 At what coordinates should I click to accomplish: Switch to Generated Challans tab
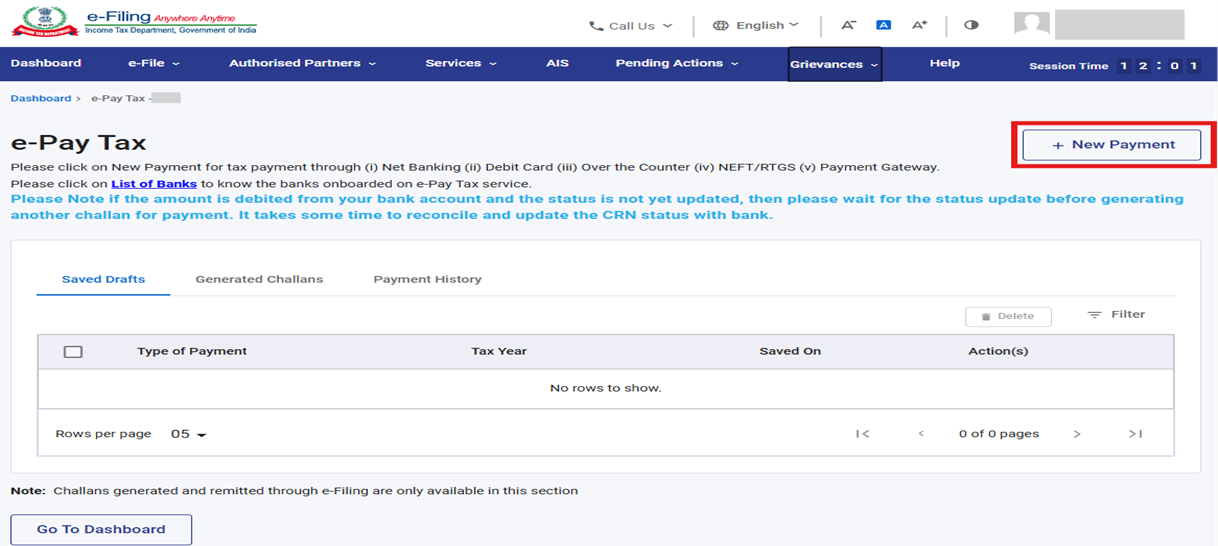point(259,279)
